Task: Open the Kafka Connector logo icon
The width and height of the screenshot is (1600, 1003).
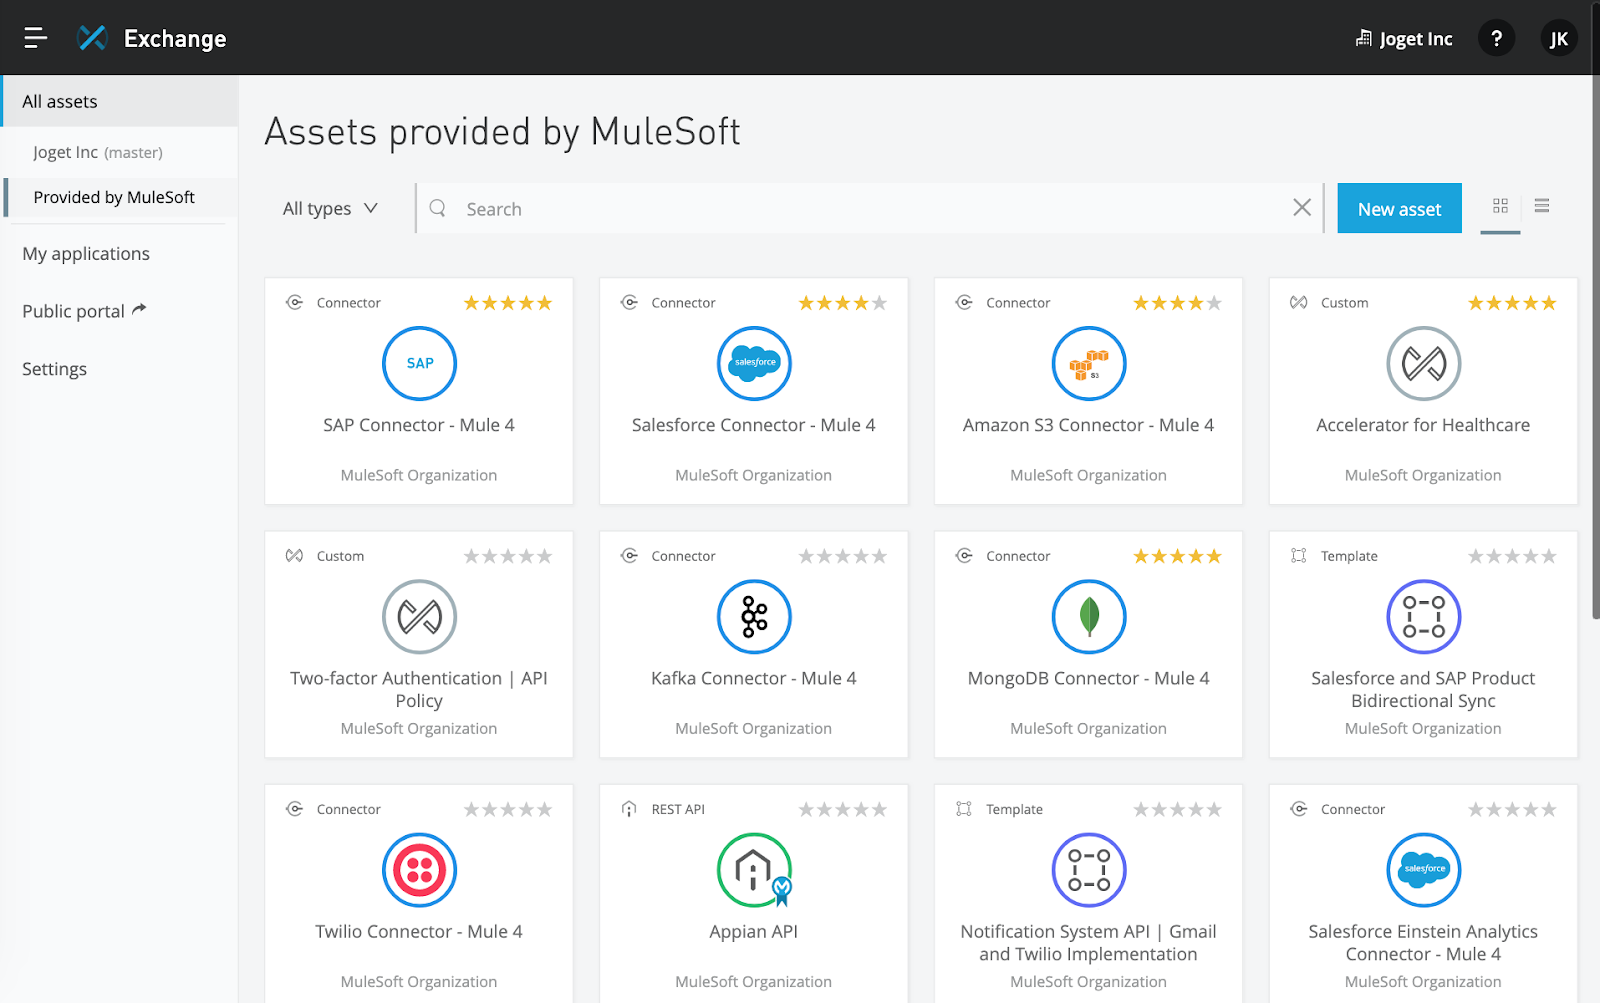Action: (x=754, y=616)
